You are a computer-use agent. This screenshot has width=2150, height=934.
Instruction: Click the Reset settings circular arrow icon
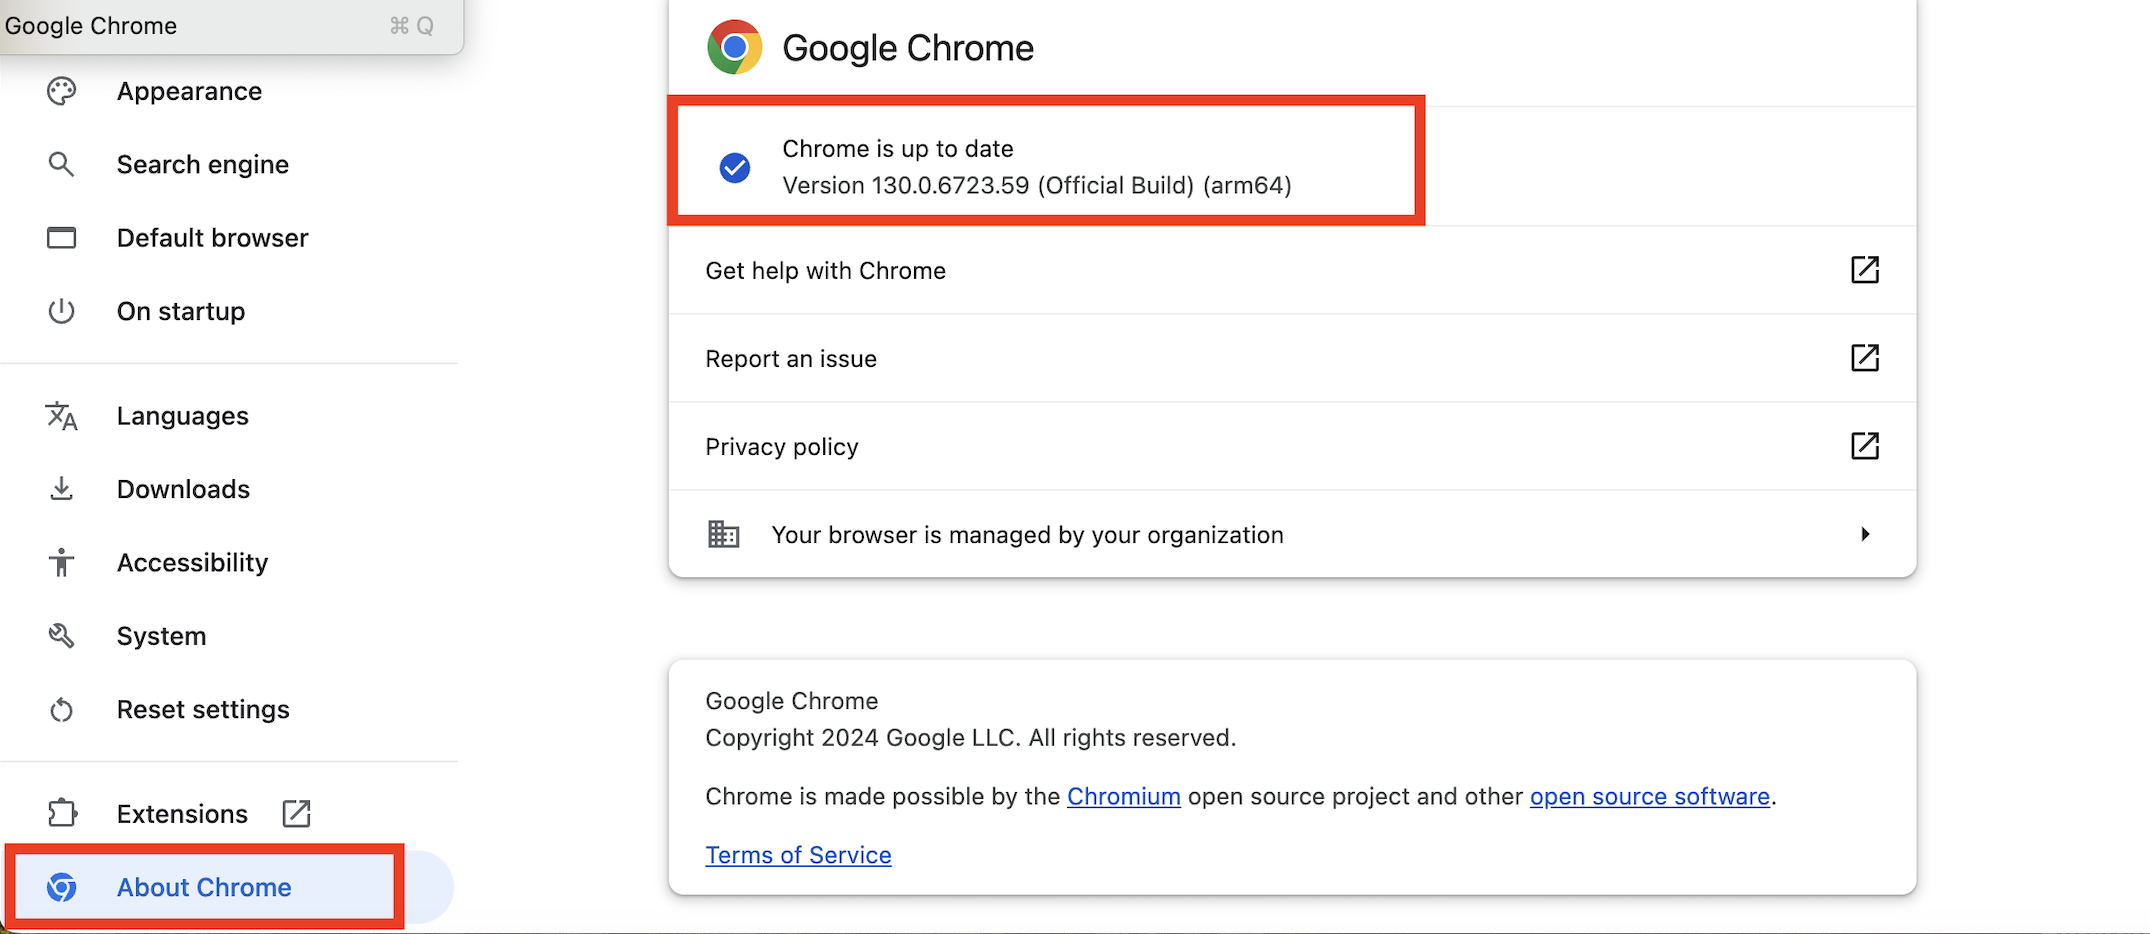coord(61,710)
